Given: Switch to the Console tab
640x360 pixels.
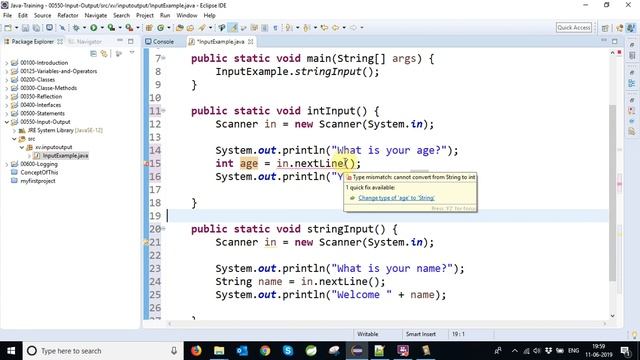Looking at the screenshot, I should pyautogui.click(x=160, y=42).
